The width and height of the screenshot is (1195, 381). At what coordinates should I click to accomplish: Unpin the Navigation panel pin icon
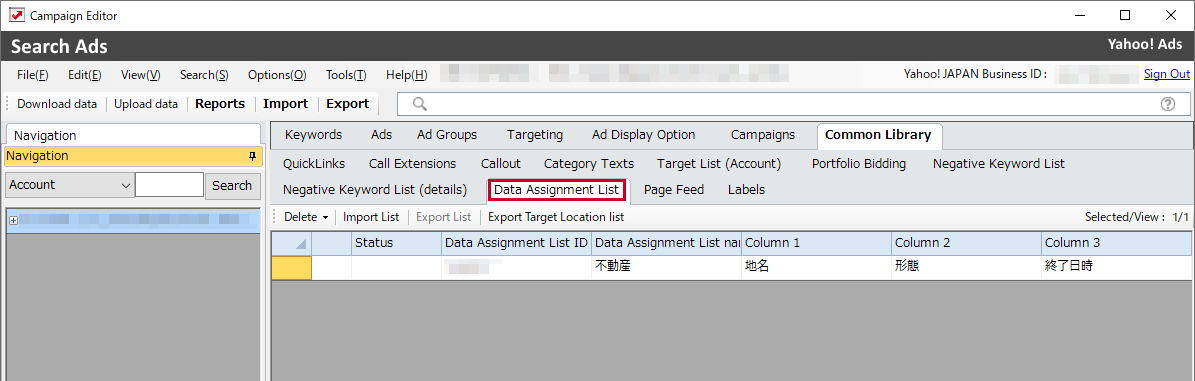[x=252, y=156]
